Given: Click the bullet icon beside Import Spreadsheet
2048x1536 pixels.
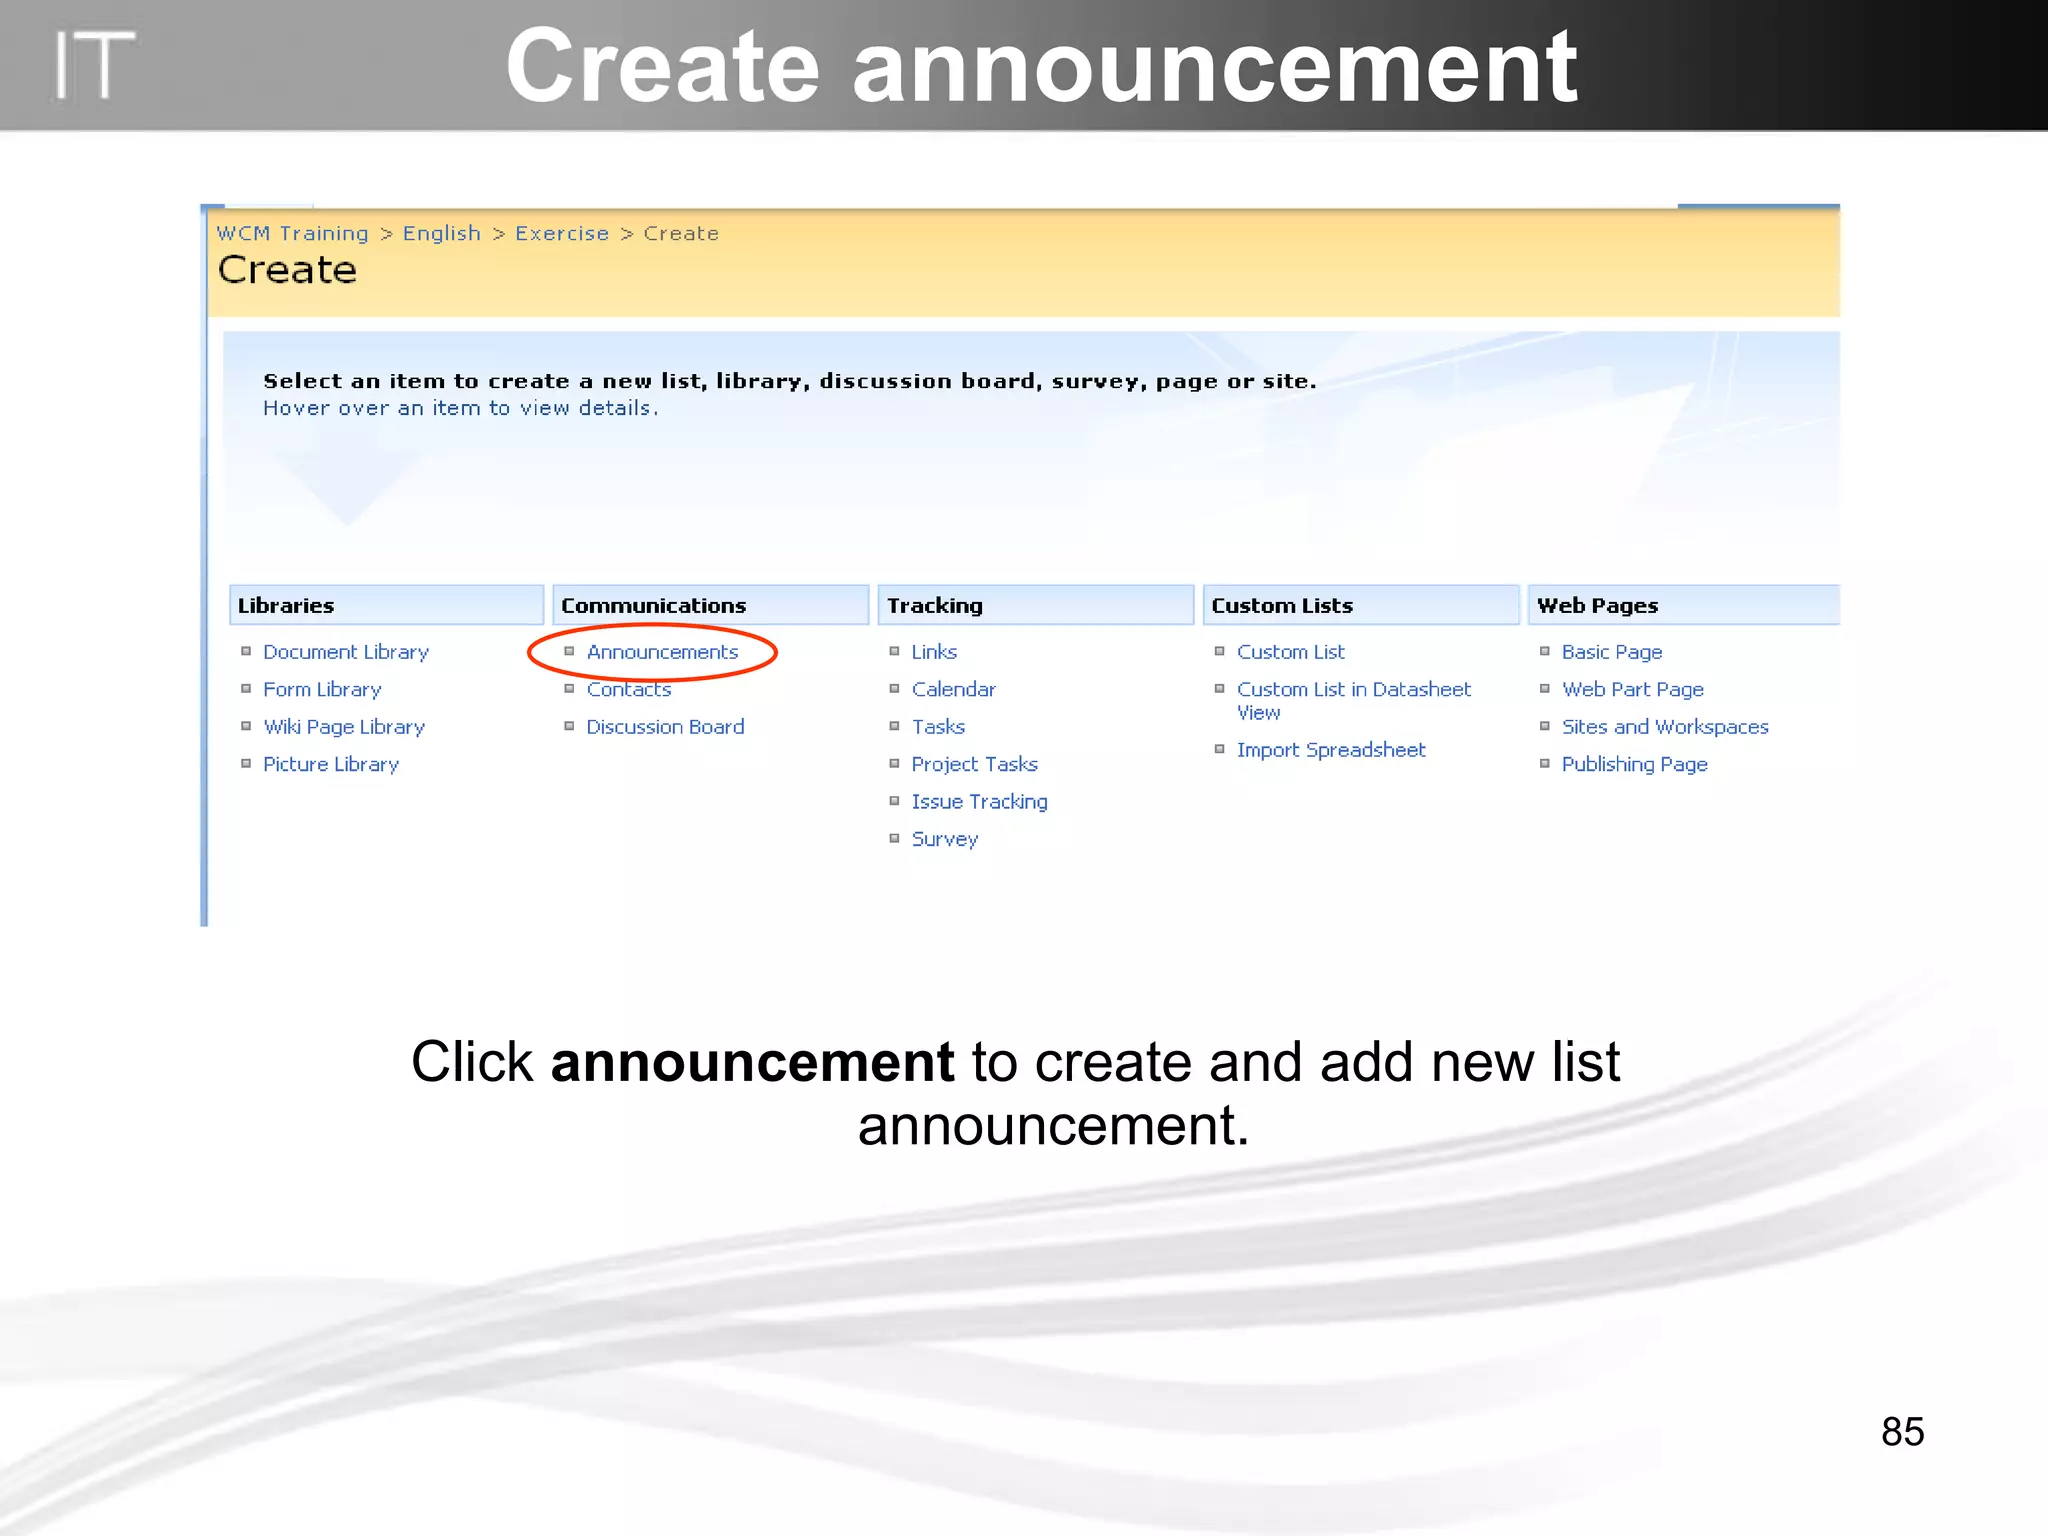Looking at the screenshot, I should pos(1220,749).
